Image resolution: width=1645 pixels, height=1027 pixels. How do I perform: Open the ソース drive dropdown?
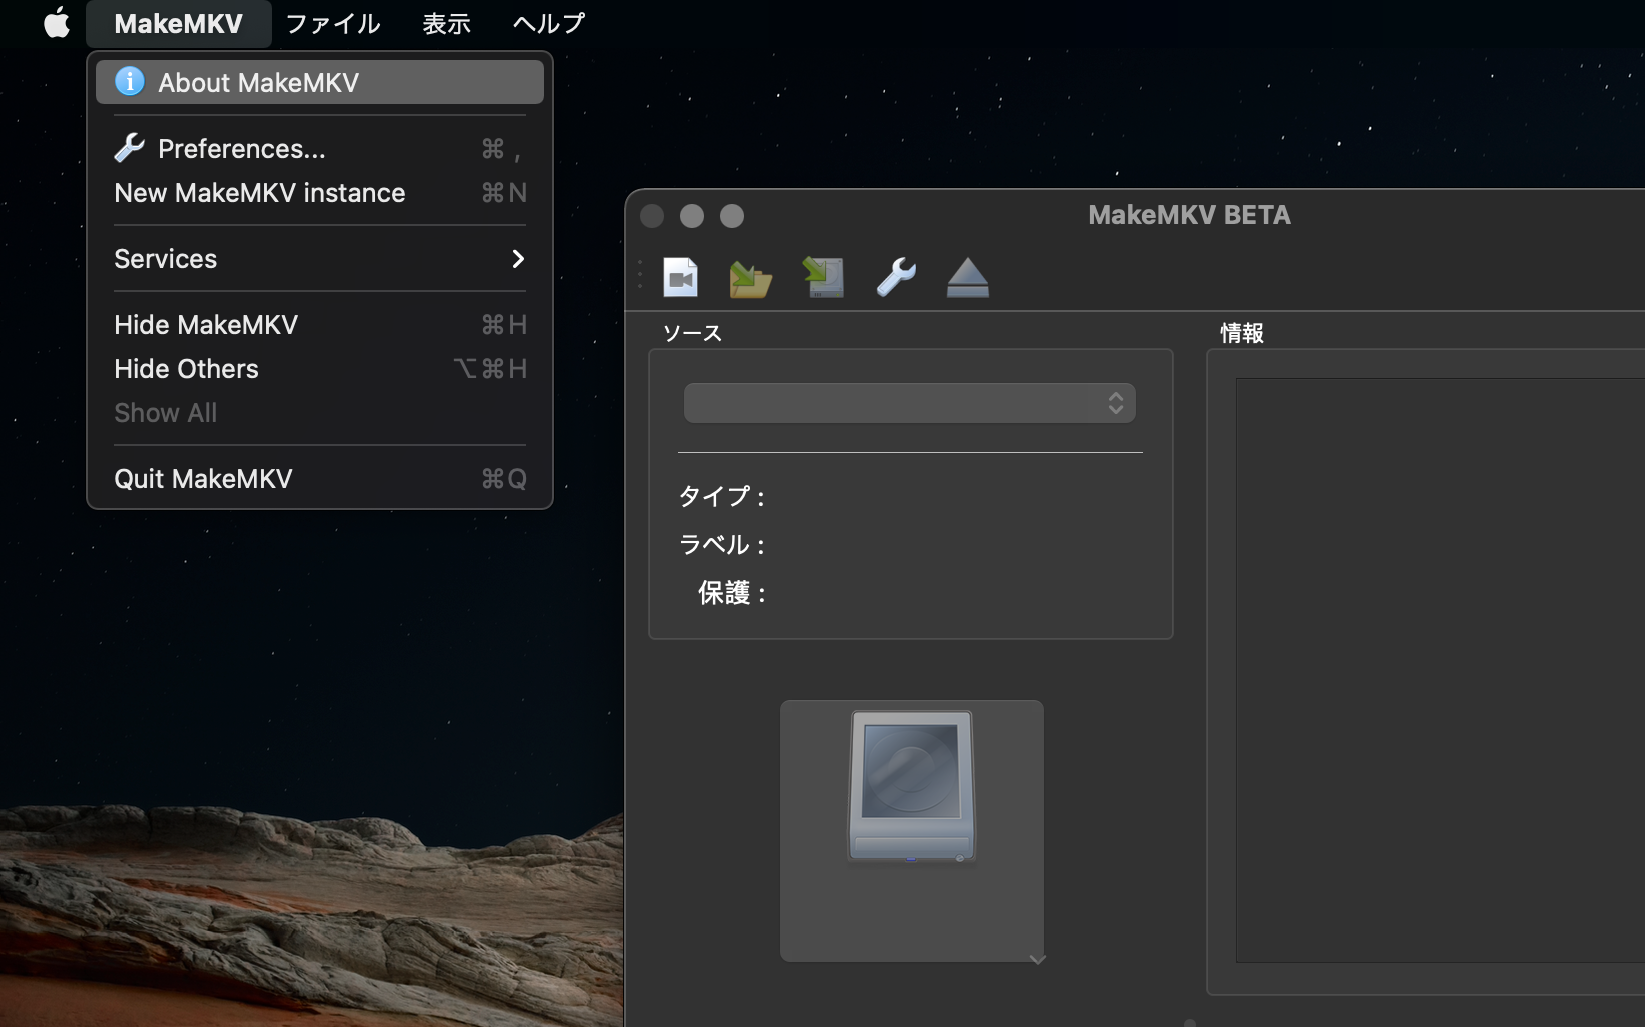910,403
